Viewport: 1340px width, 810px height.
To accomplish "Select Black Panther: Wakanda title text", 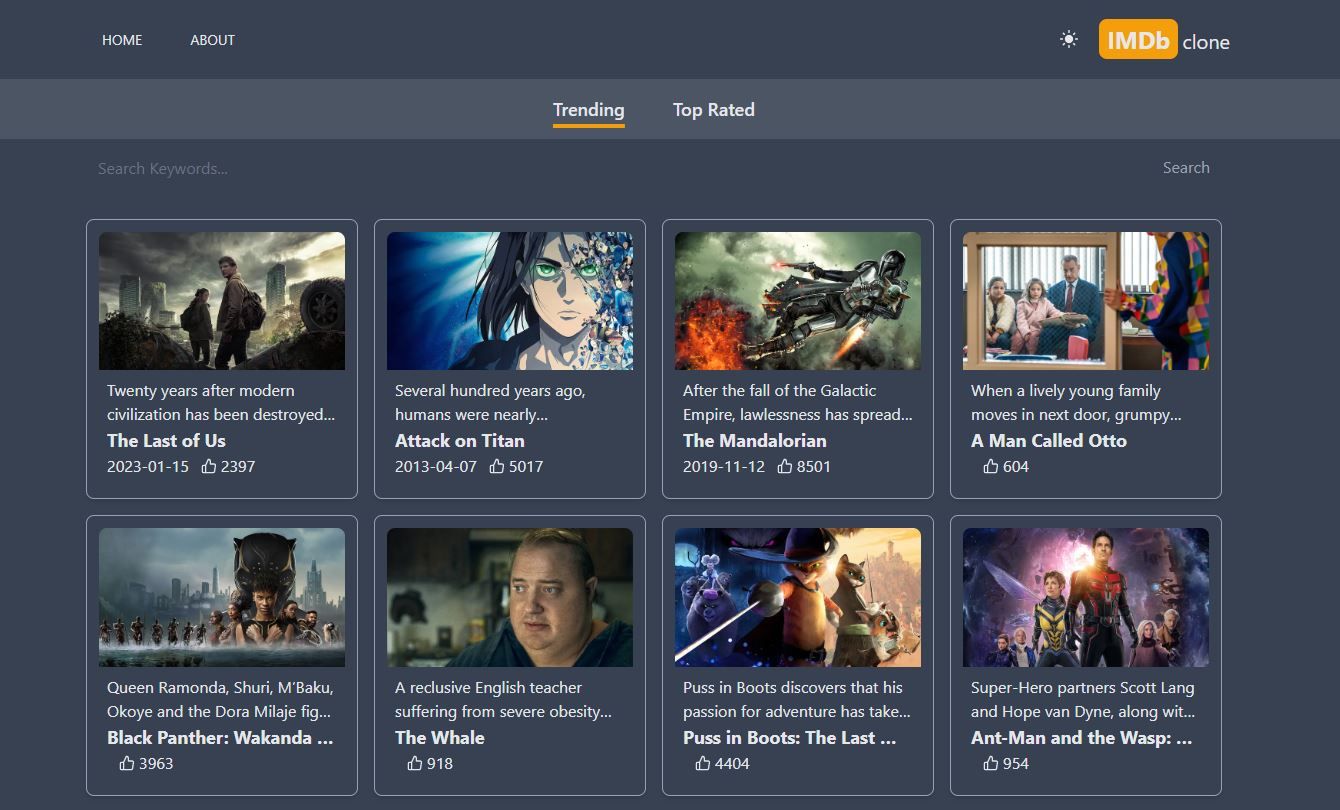I will point(220,738).
